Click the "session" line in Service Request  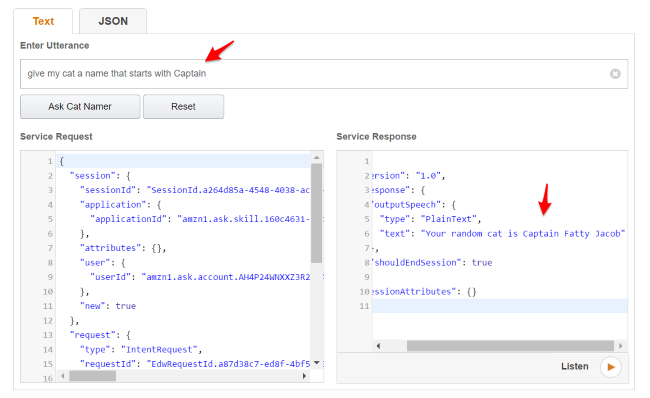(x=101, y=176)
